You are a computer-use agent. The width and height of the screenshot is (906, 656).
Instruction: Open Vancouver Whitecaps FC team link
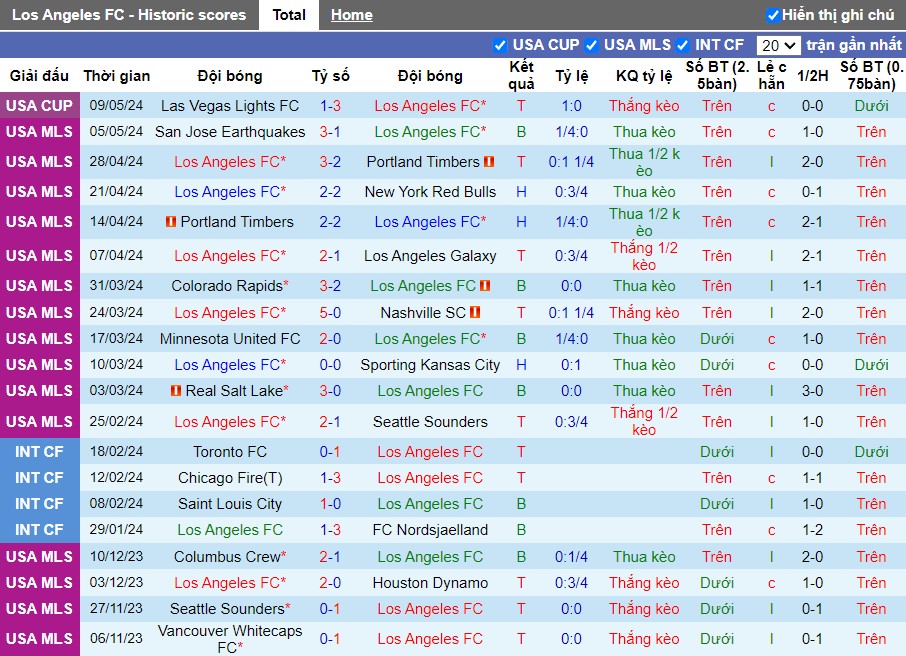230,639
